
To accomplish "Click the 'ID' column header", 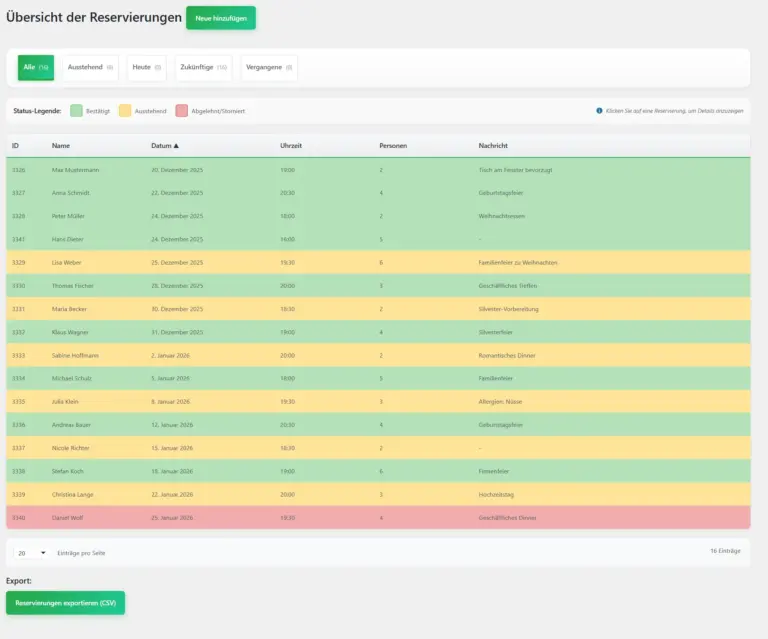I will pyautogui.click(x=15, y=145).
